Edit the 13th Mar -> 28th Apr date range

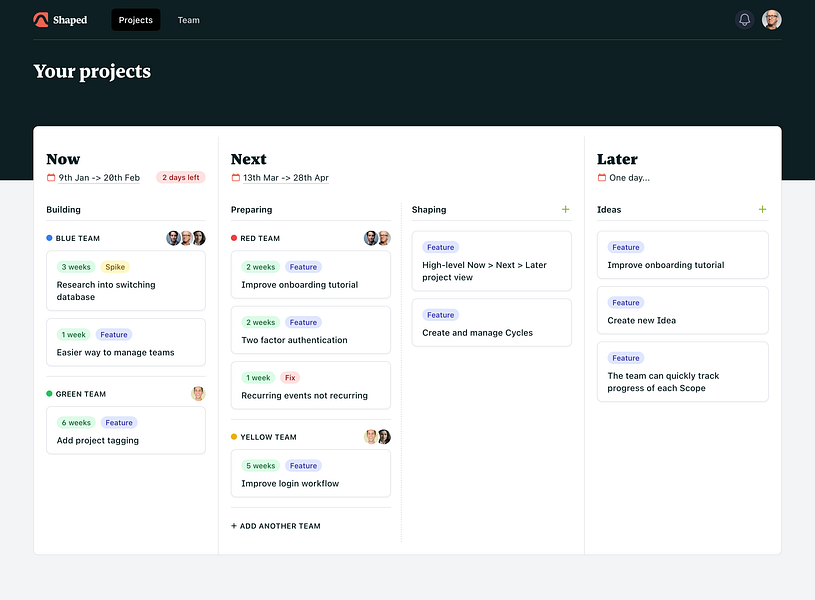[286, 178]
